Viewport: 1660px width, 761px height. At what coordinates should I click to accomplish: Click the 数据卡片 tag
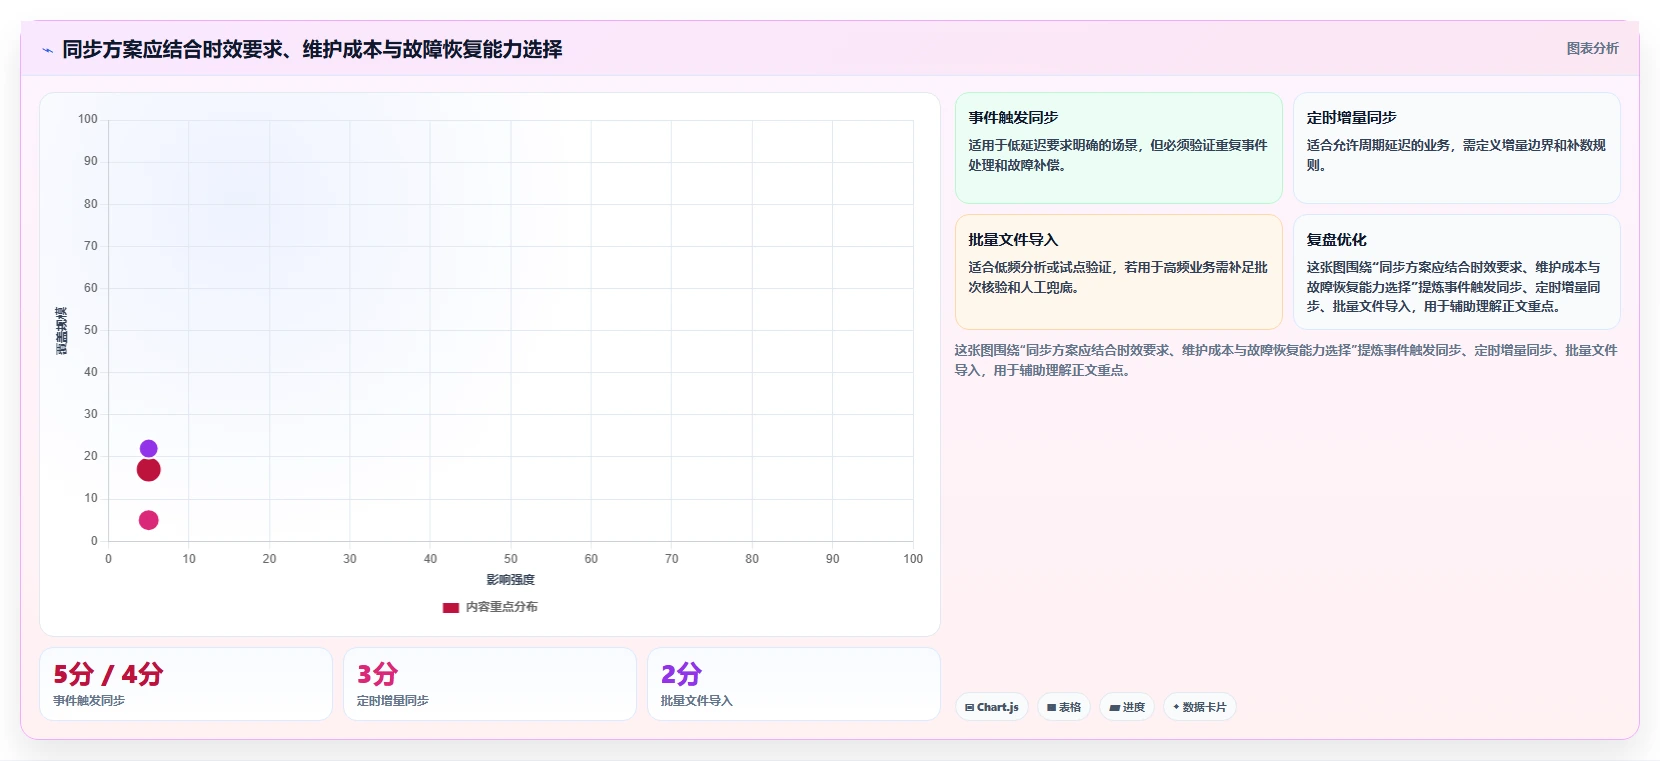(1200, 707)
